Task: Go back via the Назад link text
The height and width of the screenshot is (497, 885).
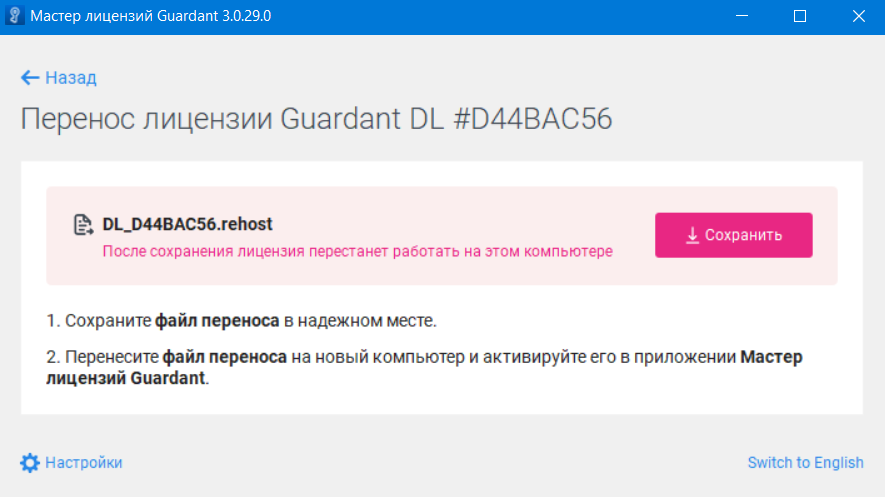Action: (x=71, y=78)
